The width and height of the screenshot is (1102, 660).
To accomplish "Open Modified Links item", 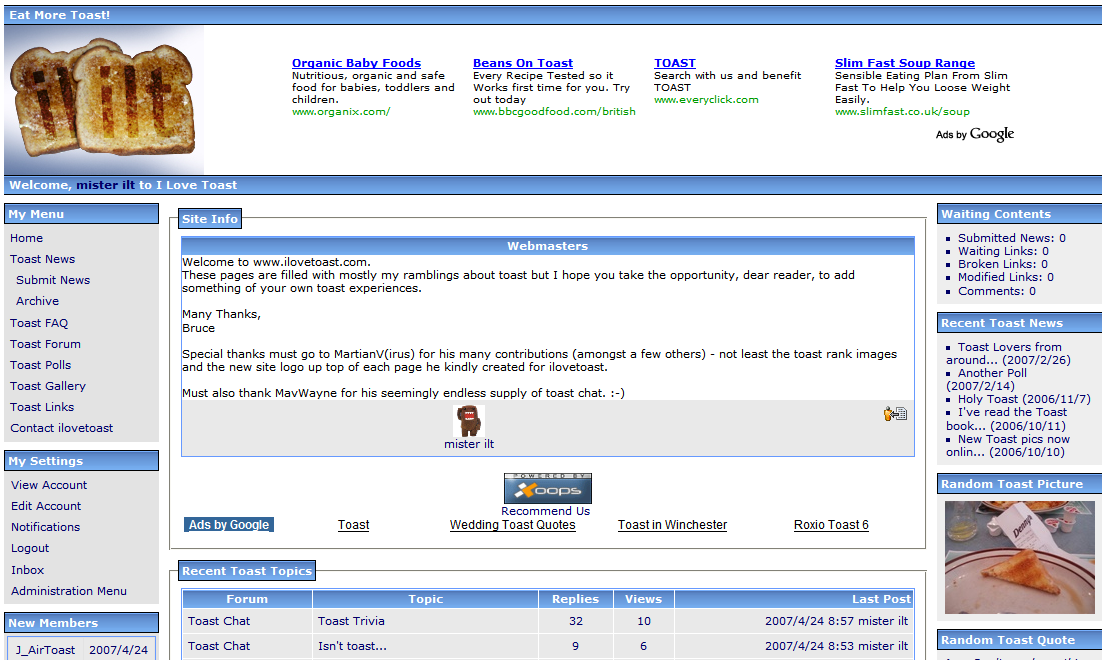I will 1006,278.
